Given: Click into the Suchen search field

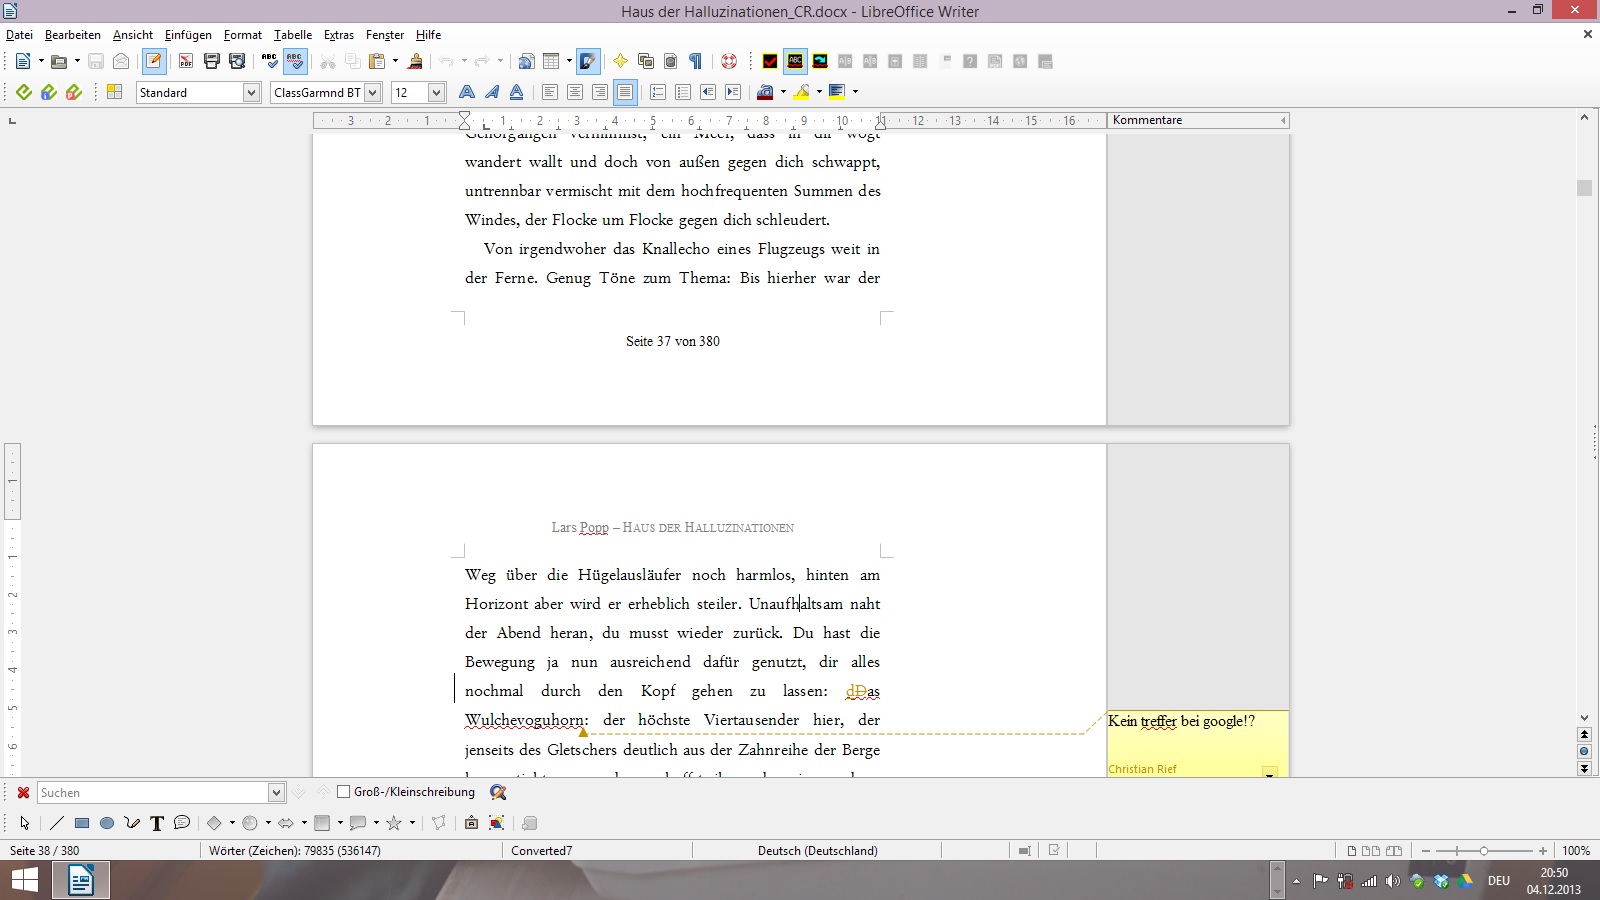Looking at the screenshot, I should tap(153, 792).
